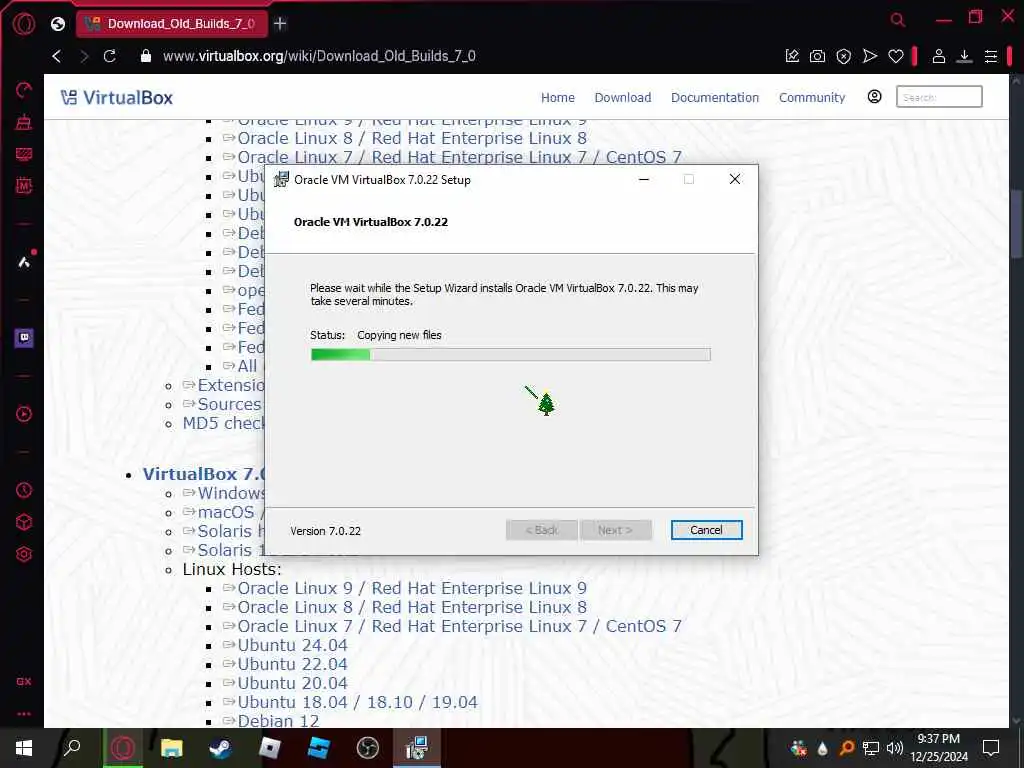1024x768 pixels.
Task: Open GX Control speedometer icon in sidebar
Action: pos(24,89)
